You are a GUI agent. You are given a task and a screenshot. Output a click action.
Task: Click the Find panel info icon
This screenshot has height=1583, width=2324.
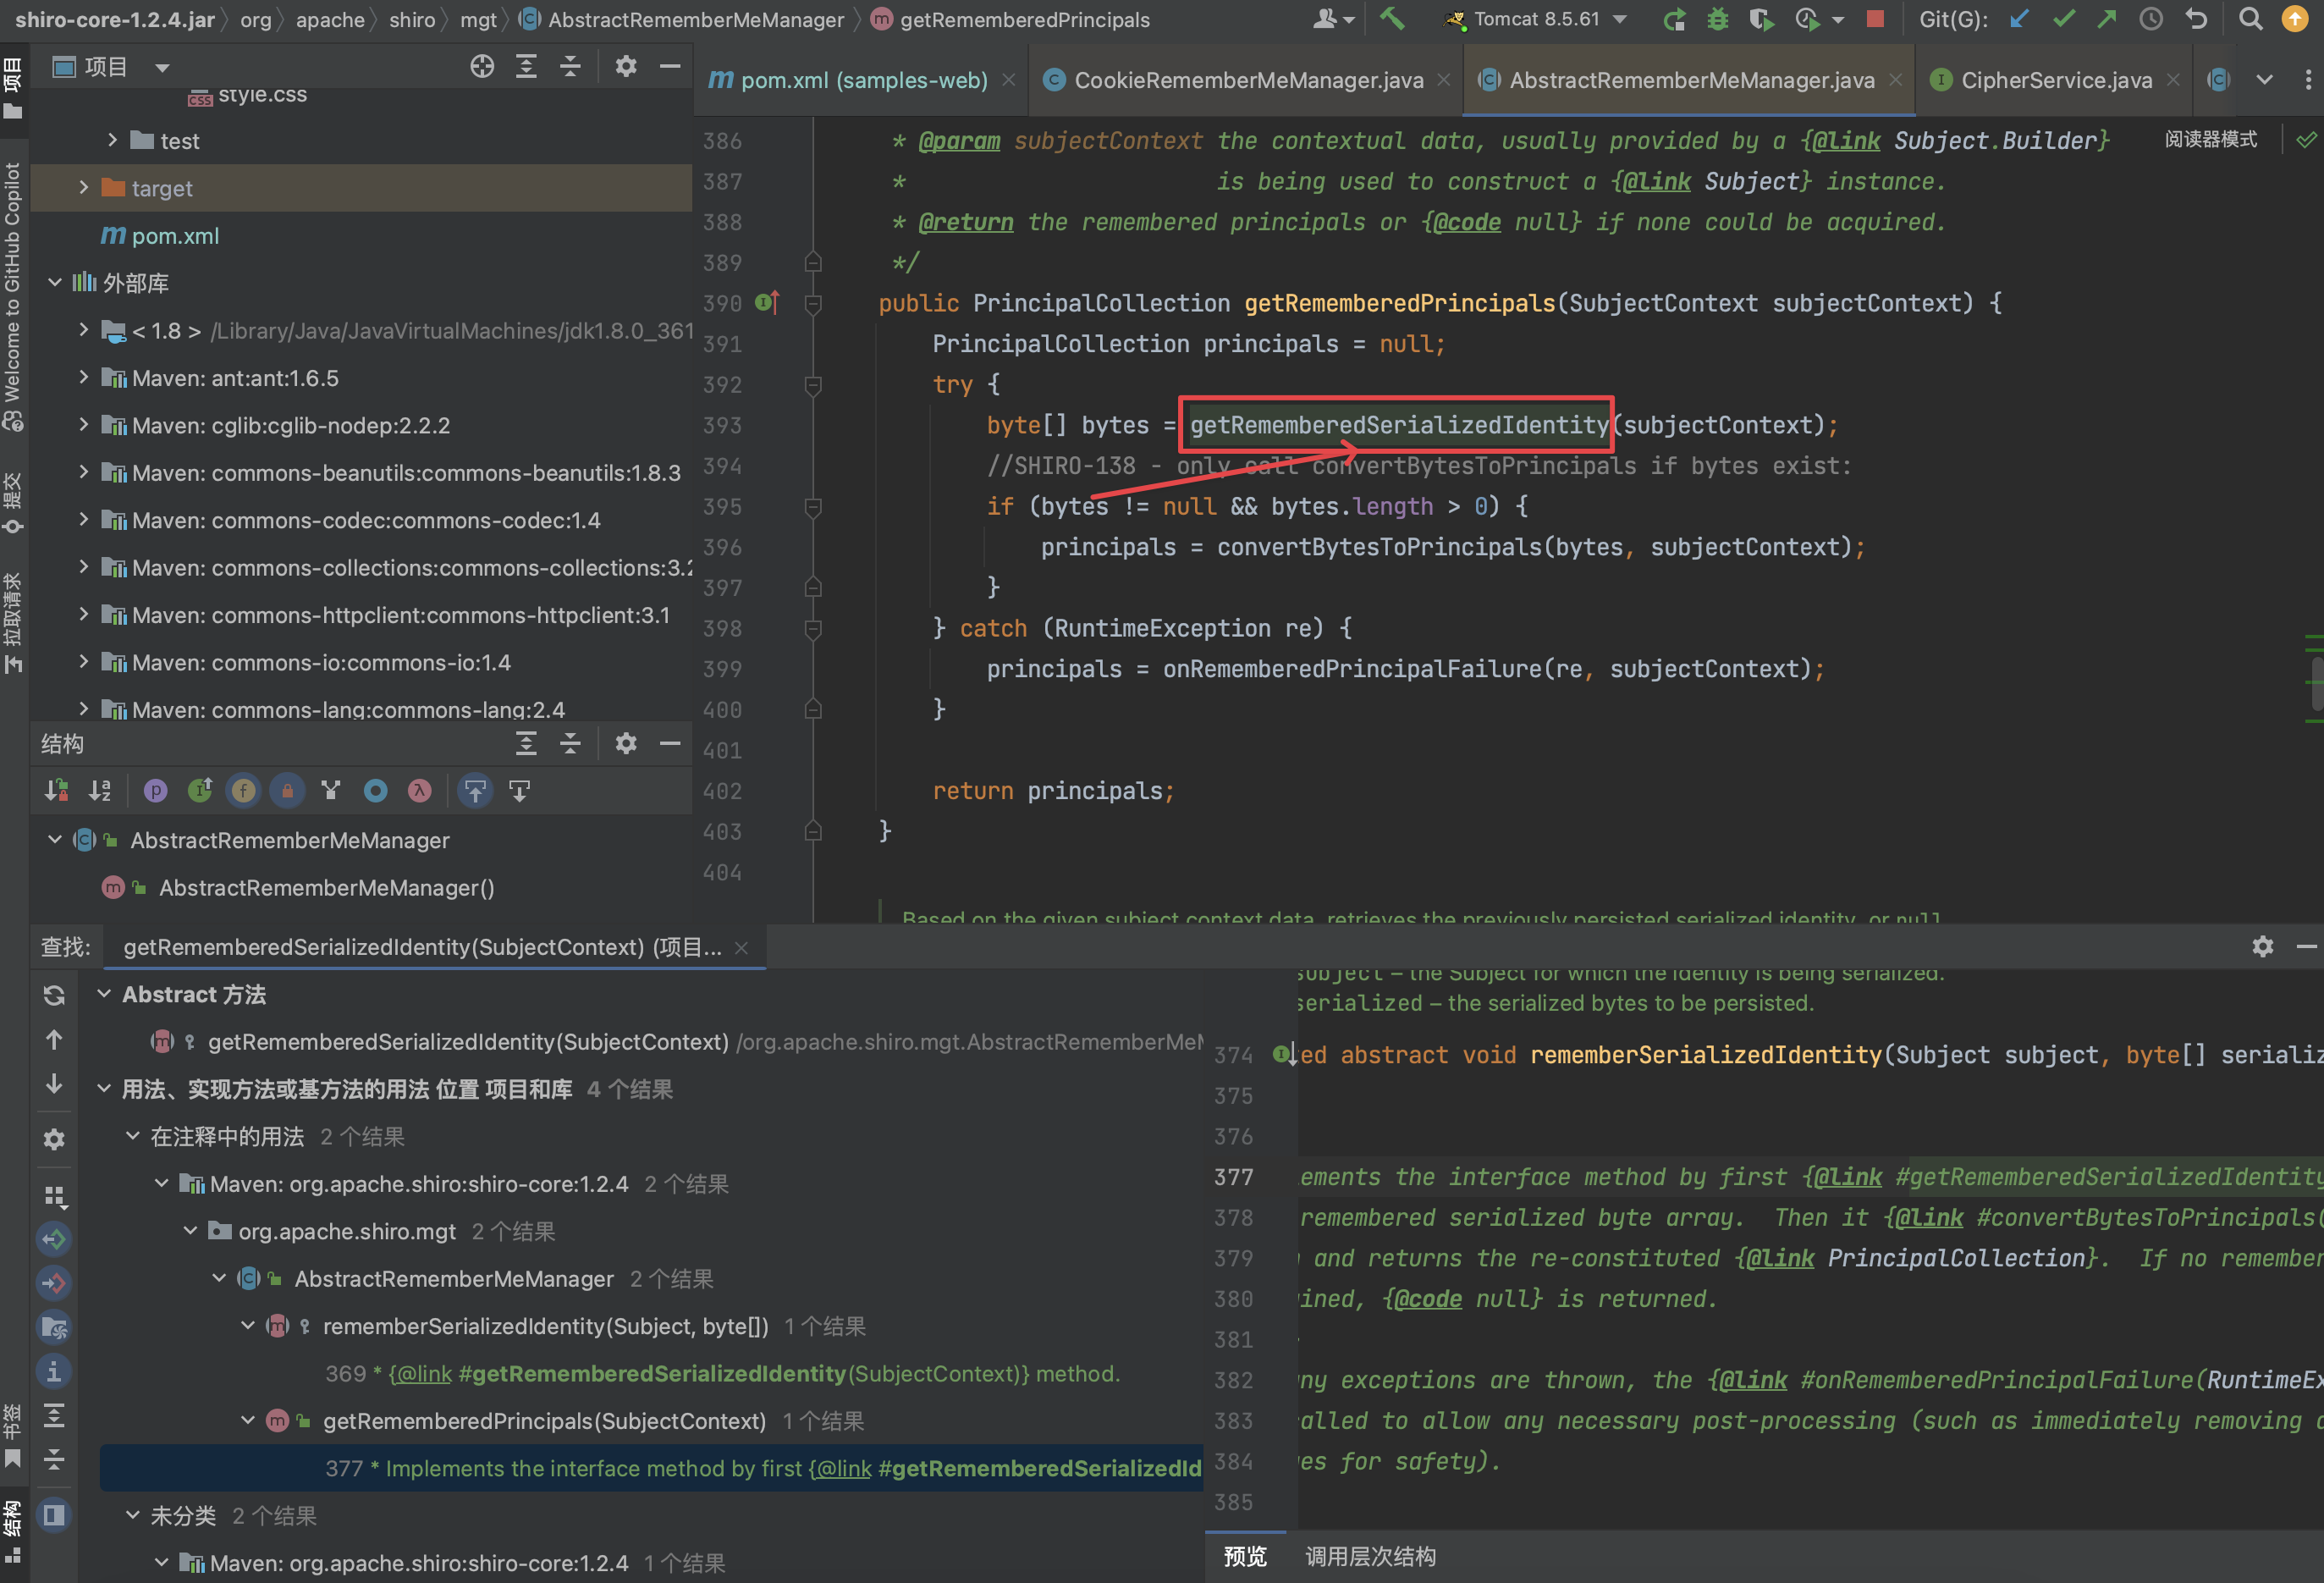[x=54, y=1371]
